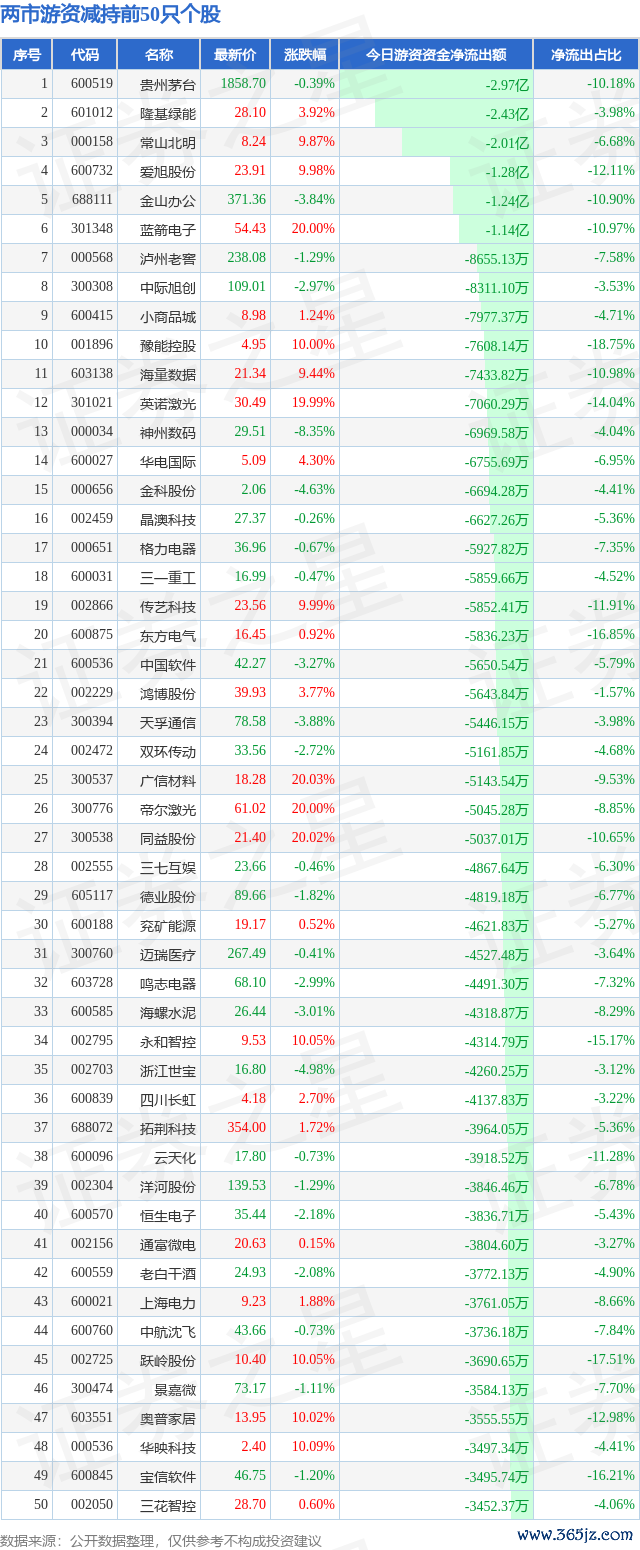Click the 20.03% change for 广信材料
Screen dimensions: 640x1550
[x=314, y=780]
